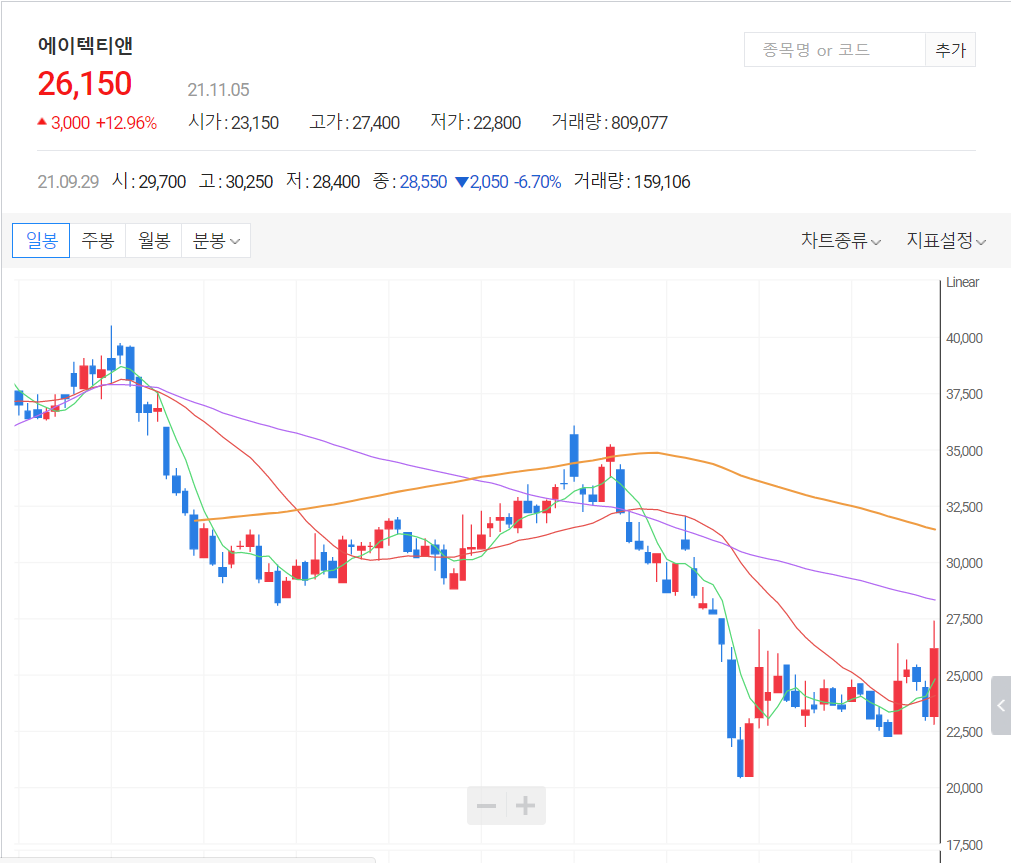Click the current price 26,150
The height and width of the screenshot is (863, 1011).
click(84, 84)
